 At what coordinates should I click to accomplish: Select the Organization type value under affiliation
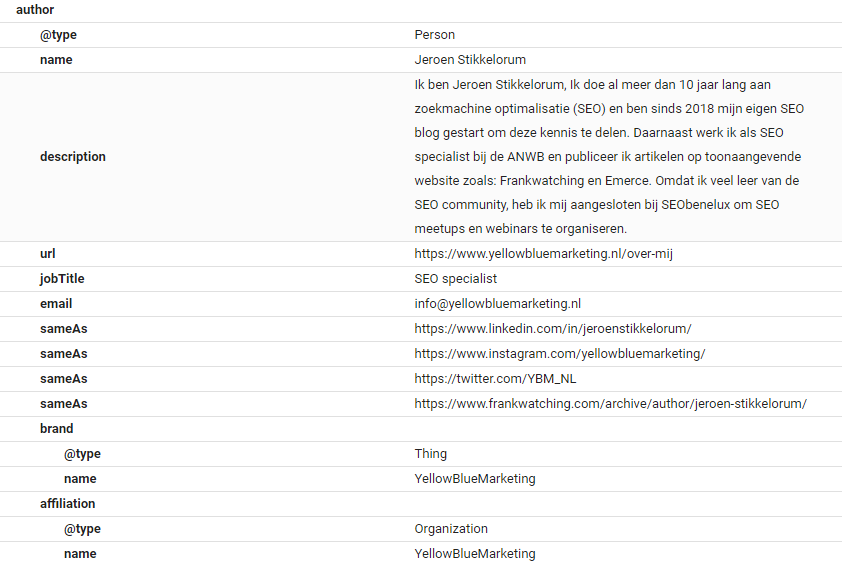(x=451, y=529)
